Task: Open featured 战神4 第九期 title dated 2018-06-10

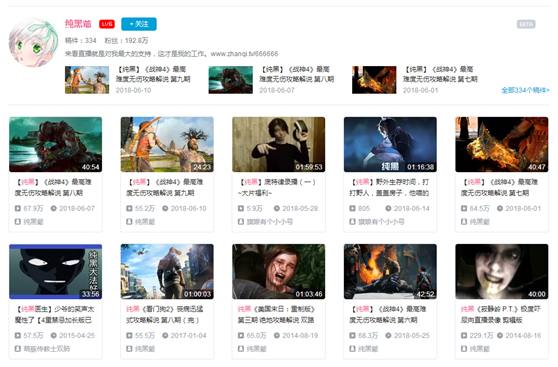Action: point(153,74)
